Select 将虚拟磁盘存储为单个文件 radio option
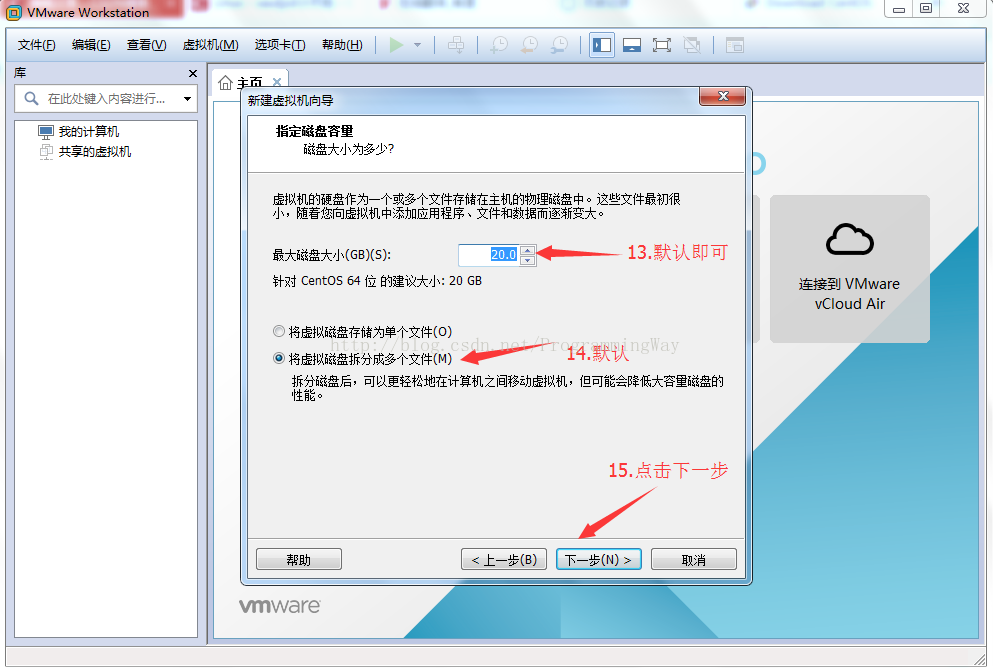The image size is (993, 668). click(x=279, y=331)
